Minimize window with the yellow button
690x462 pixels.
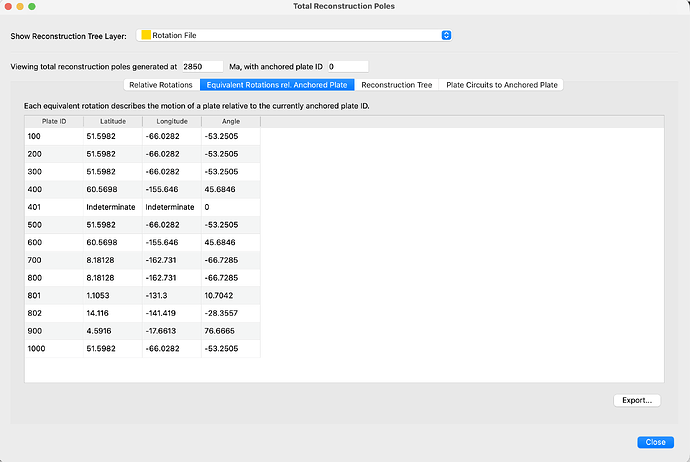pos(20,7)
